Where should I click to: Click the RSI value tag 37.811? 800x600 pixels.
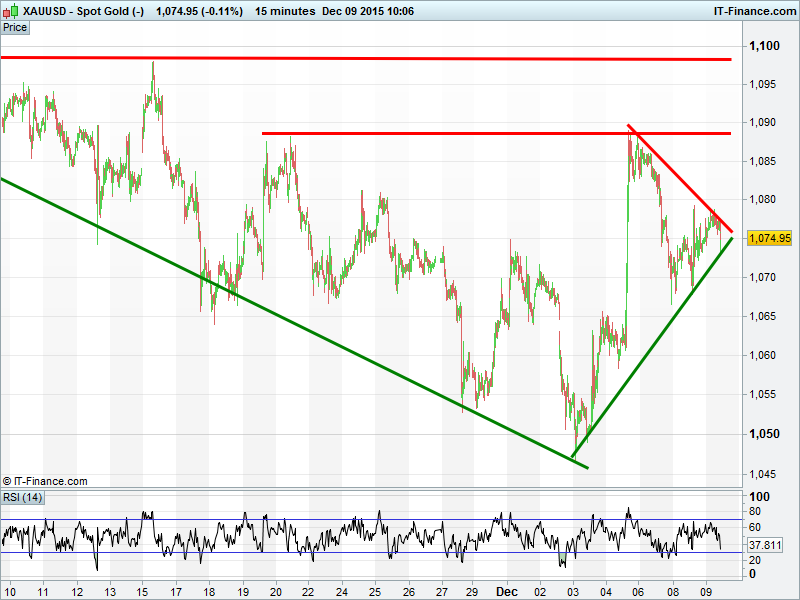(764, 545)
